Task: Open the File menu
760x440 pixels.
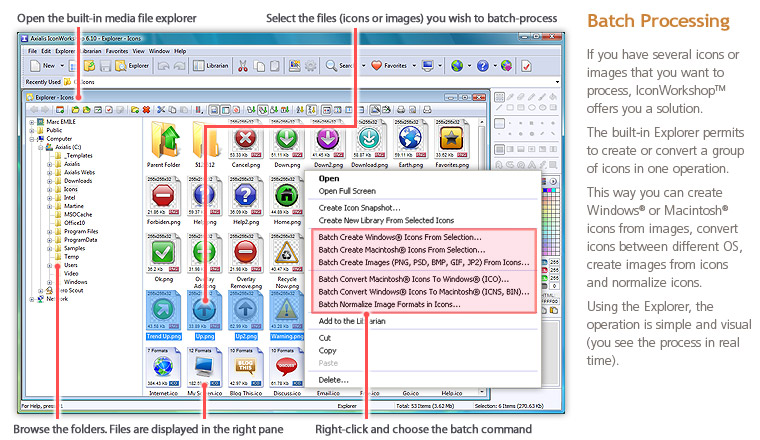Action: click(32, 51)
